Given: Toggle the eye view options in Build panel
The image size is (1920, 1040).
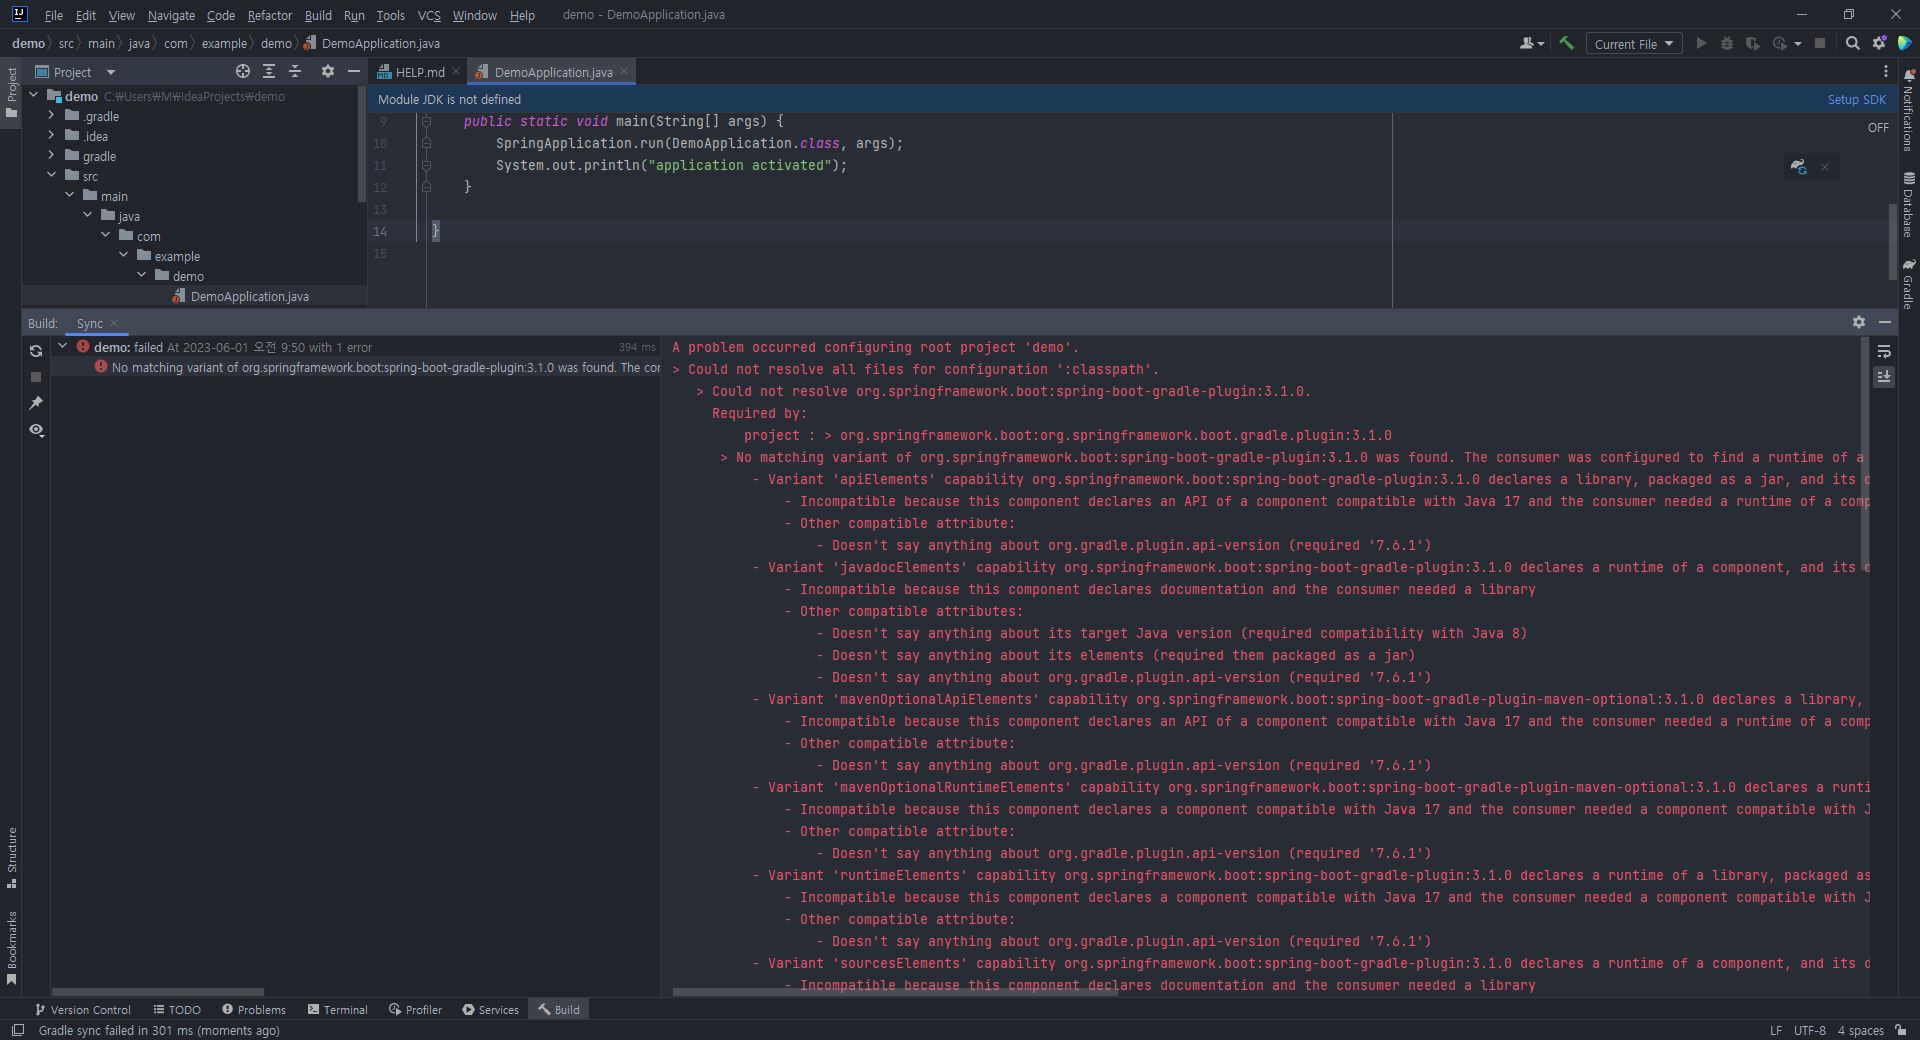Looking at the screenshot, I should click(x=36, y=430).
